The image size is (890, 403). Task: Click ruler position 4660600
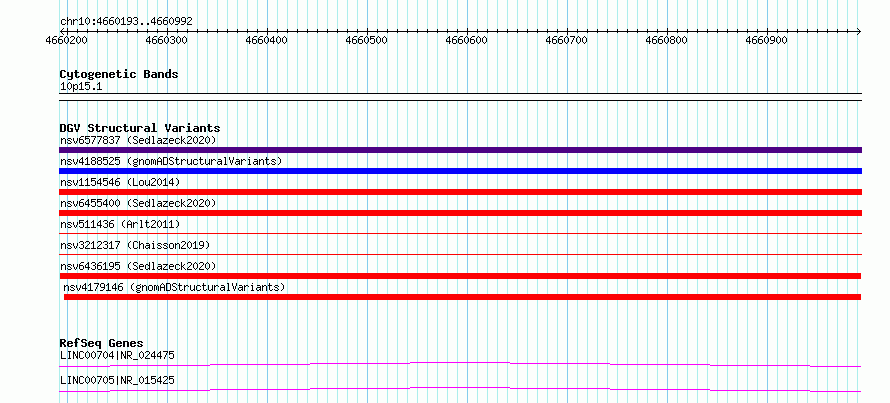(467, 40)
